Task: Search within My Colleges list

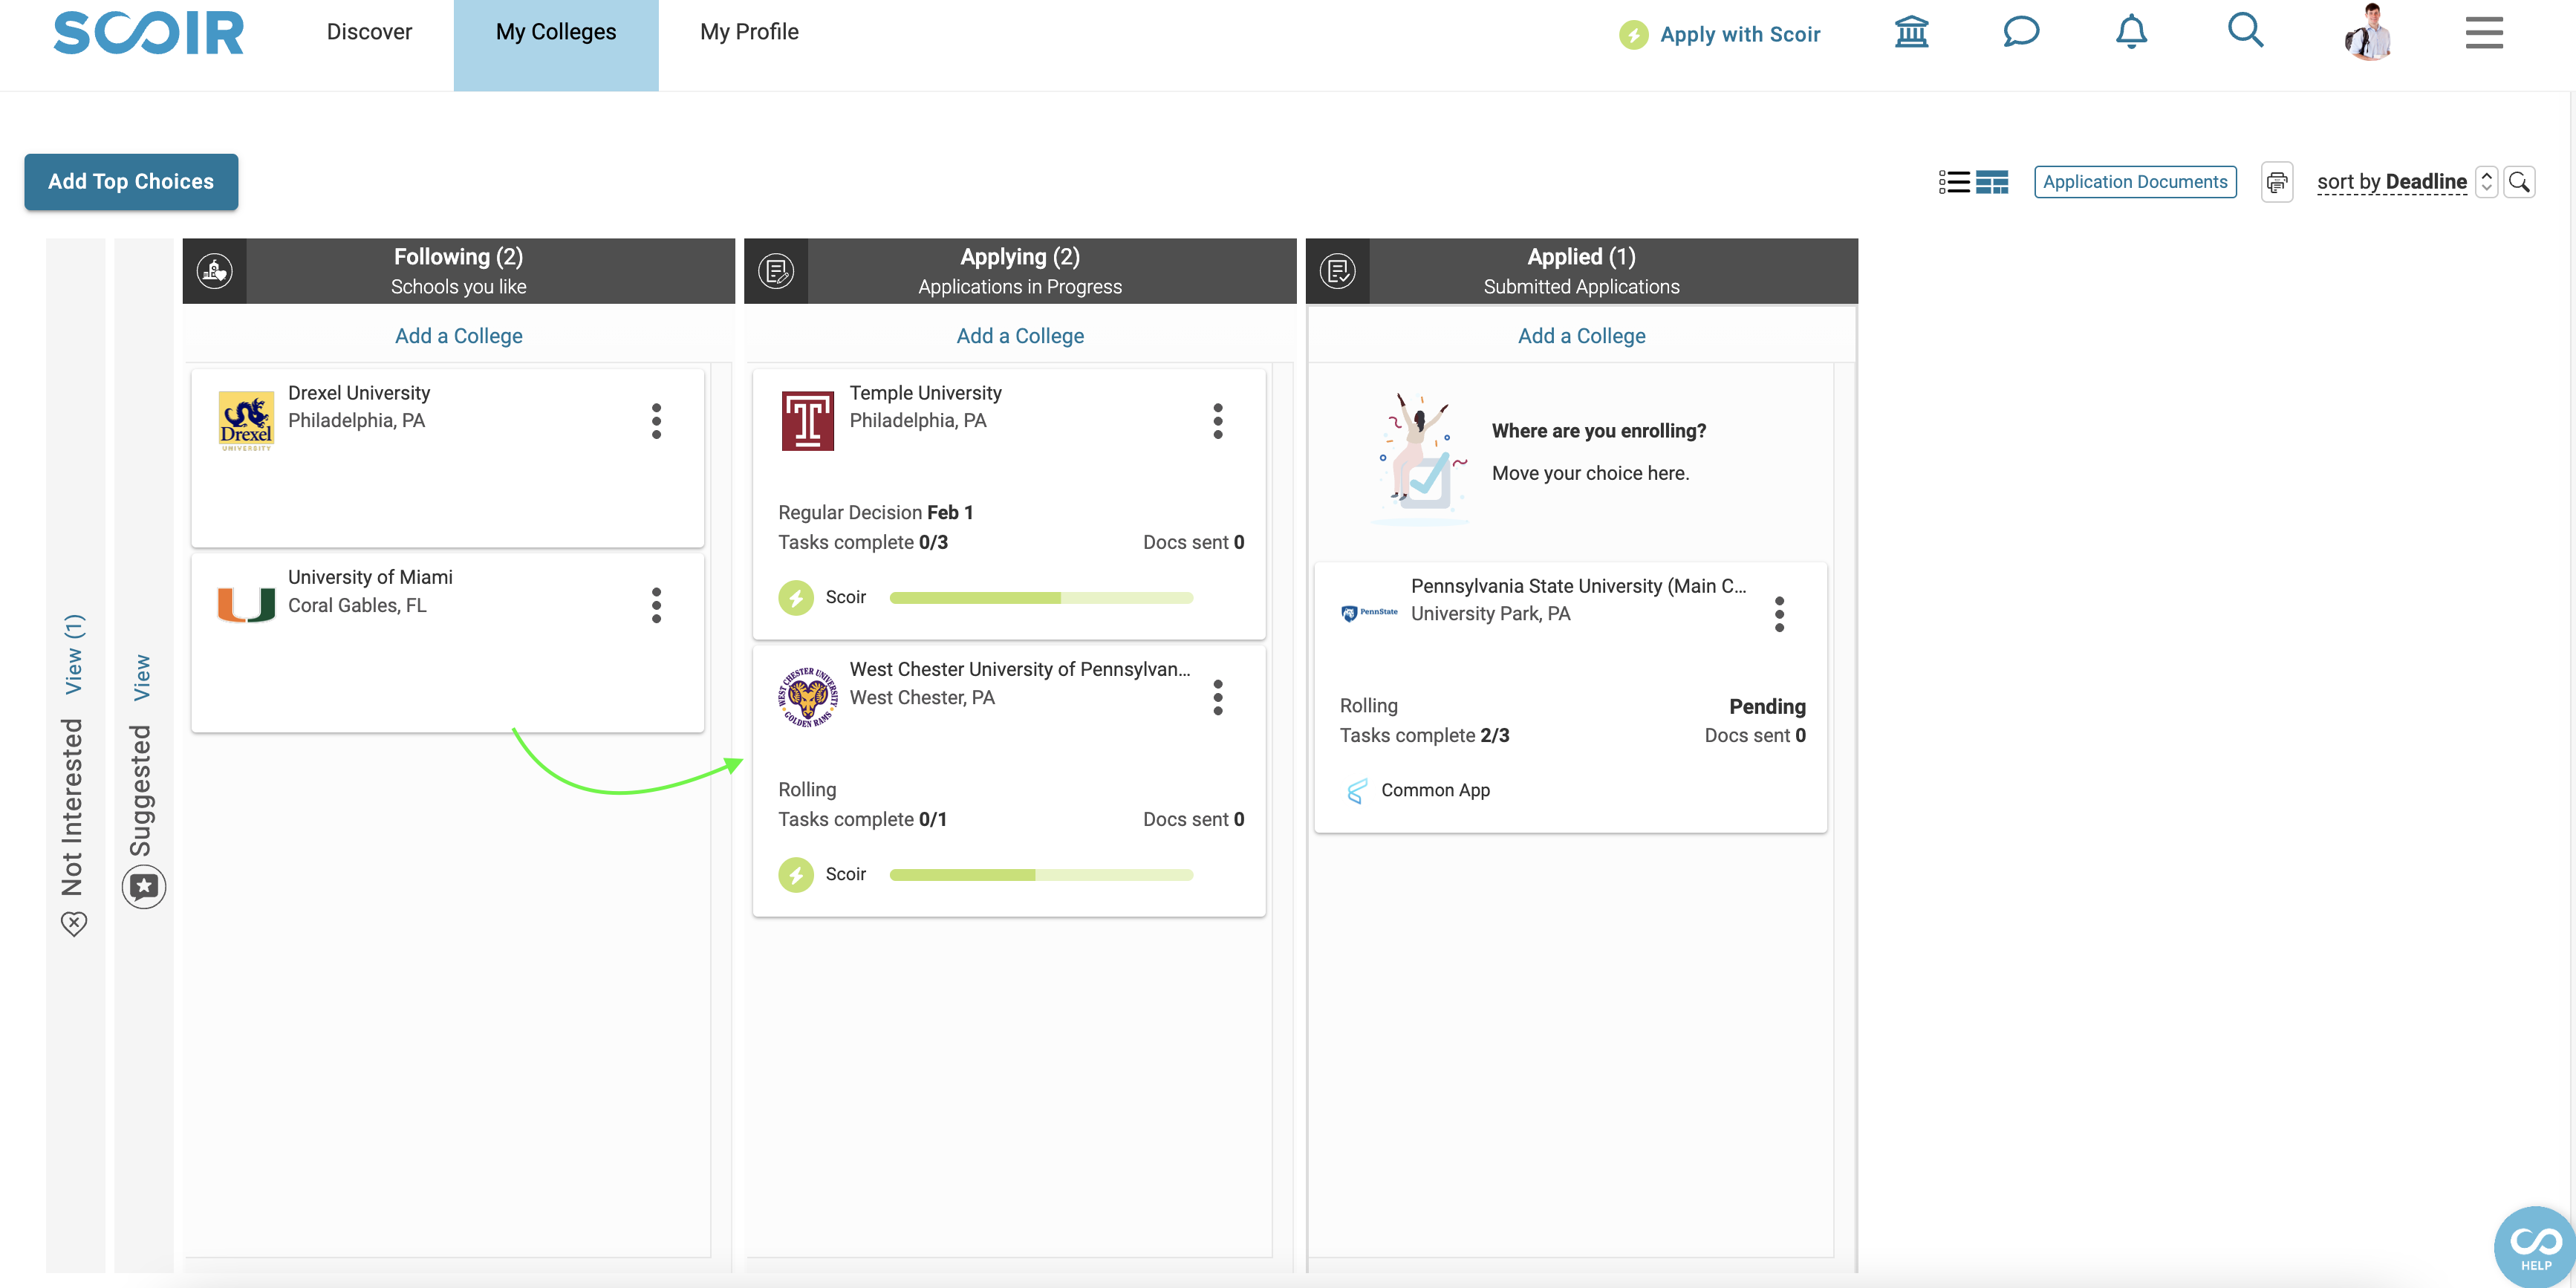Action: (2519, 182)
